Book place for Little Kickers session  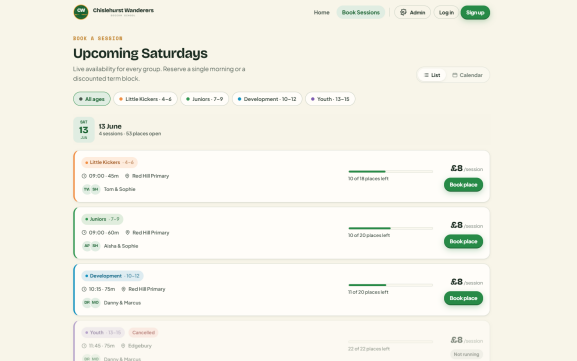pos(463,185)
